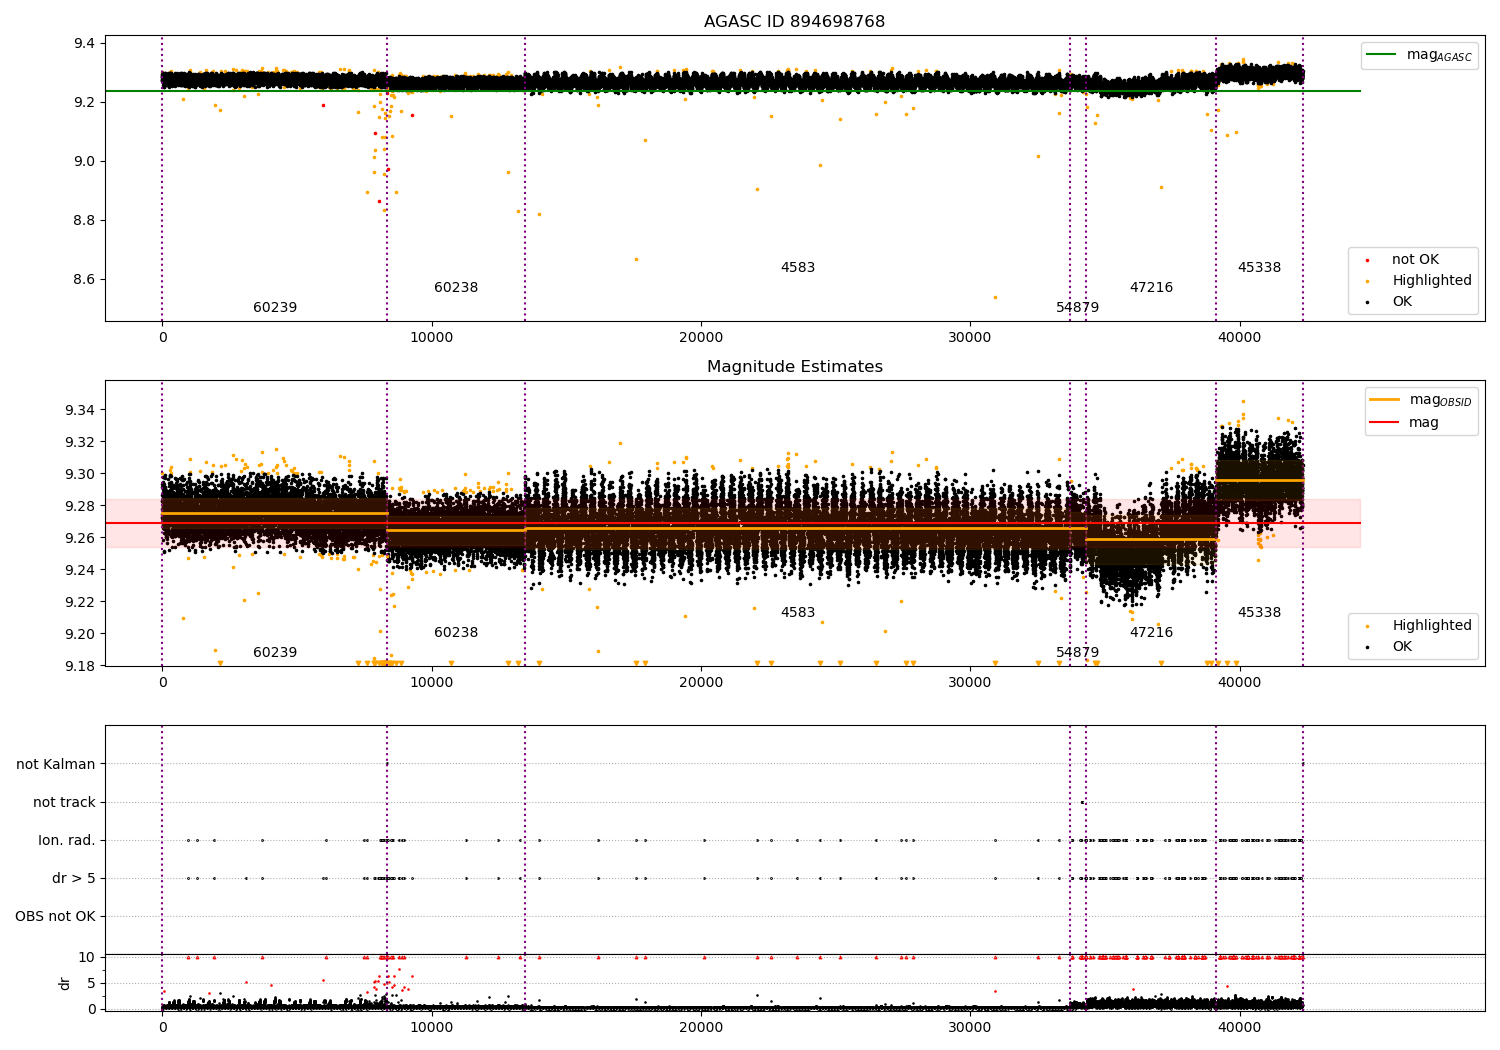This screenshot has width=1500, height=1050.
Task: Click the 'not Kalman' row label
Action: click(x=56, y=764)
